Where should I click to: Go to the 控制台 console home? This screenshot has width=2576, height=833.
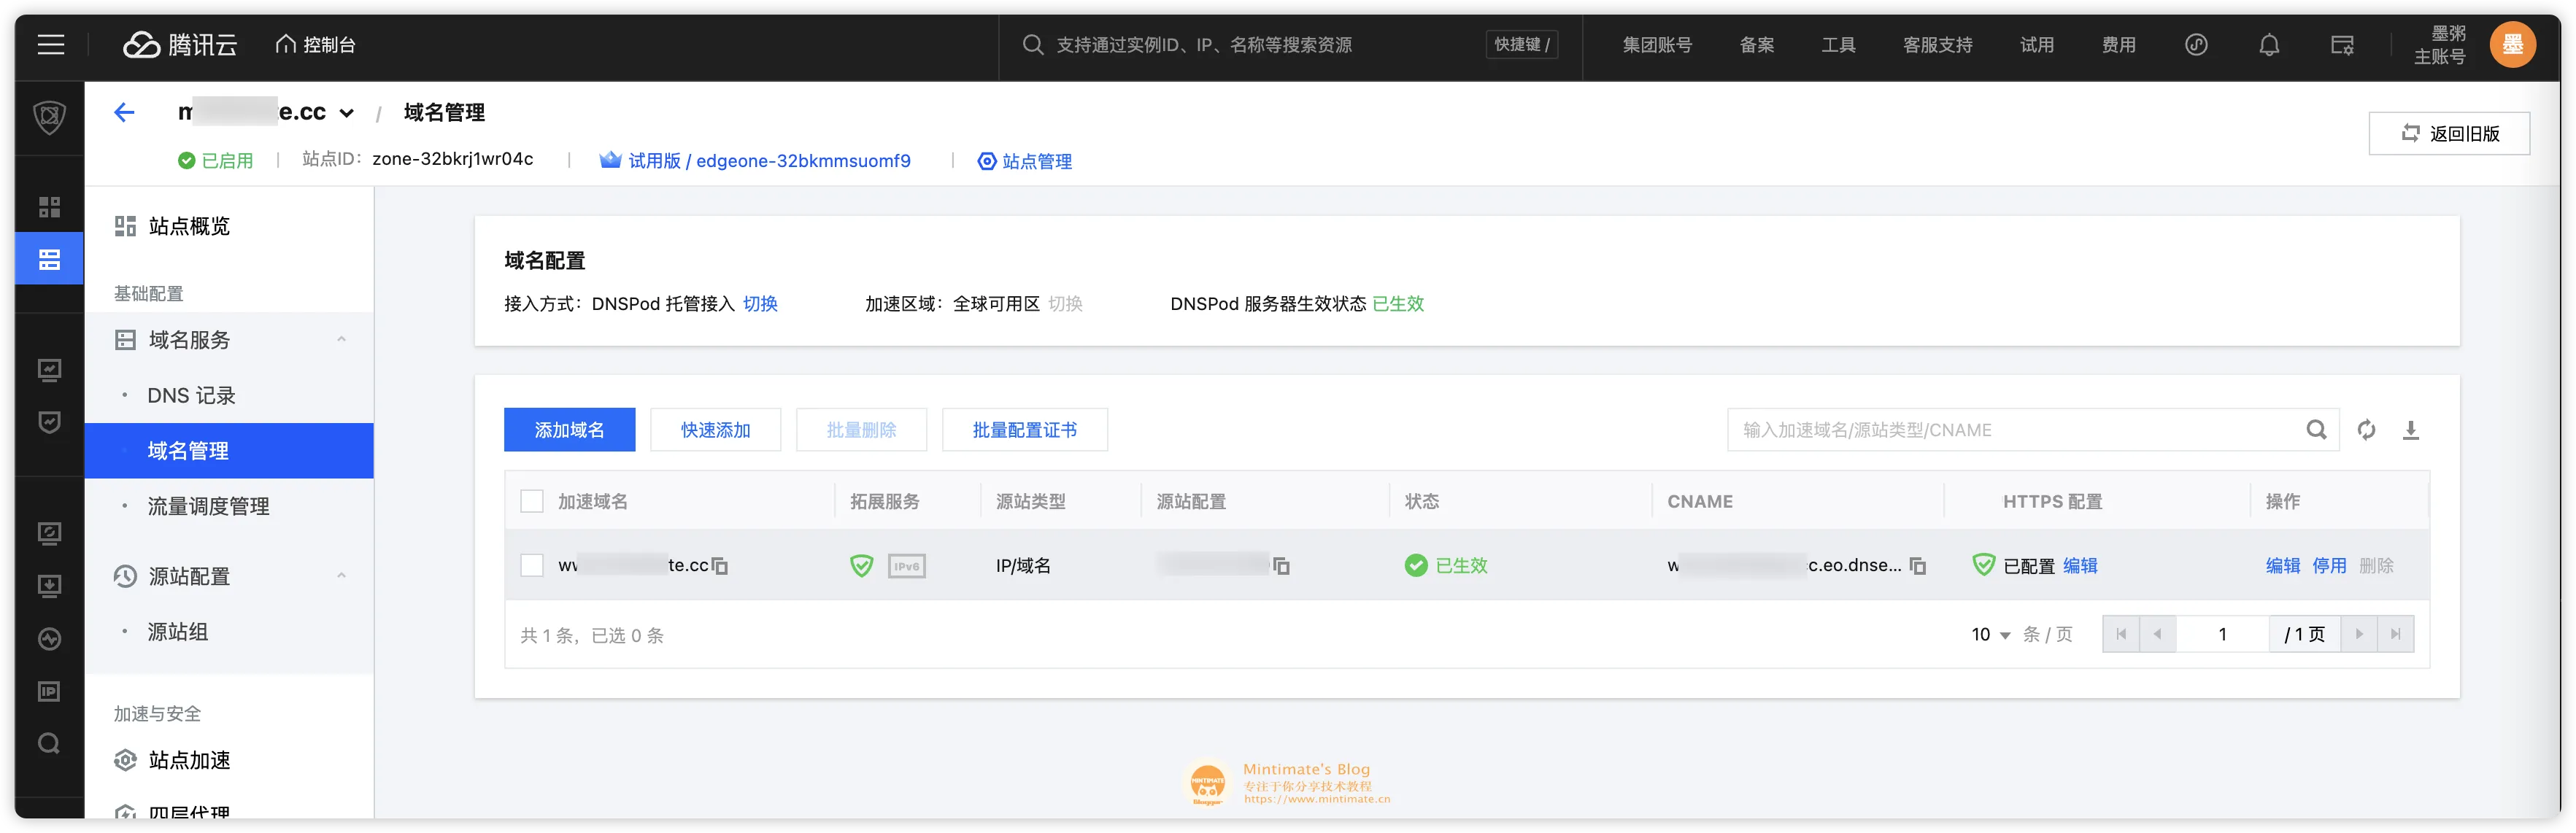pyautogui.click(x=316, y=44)
